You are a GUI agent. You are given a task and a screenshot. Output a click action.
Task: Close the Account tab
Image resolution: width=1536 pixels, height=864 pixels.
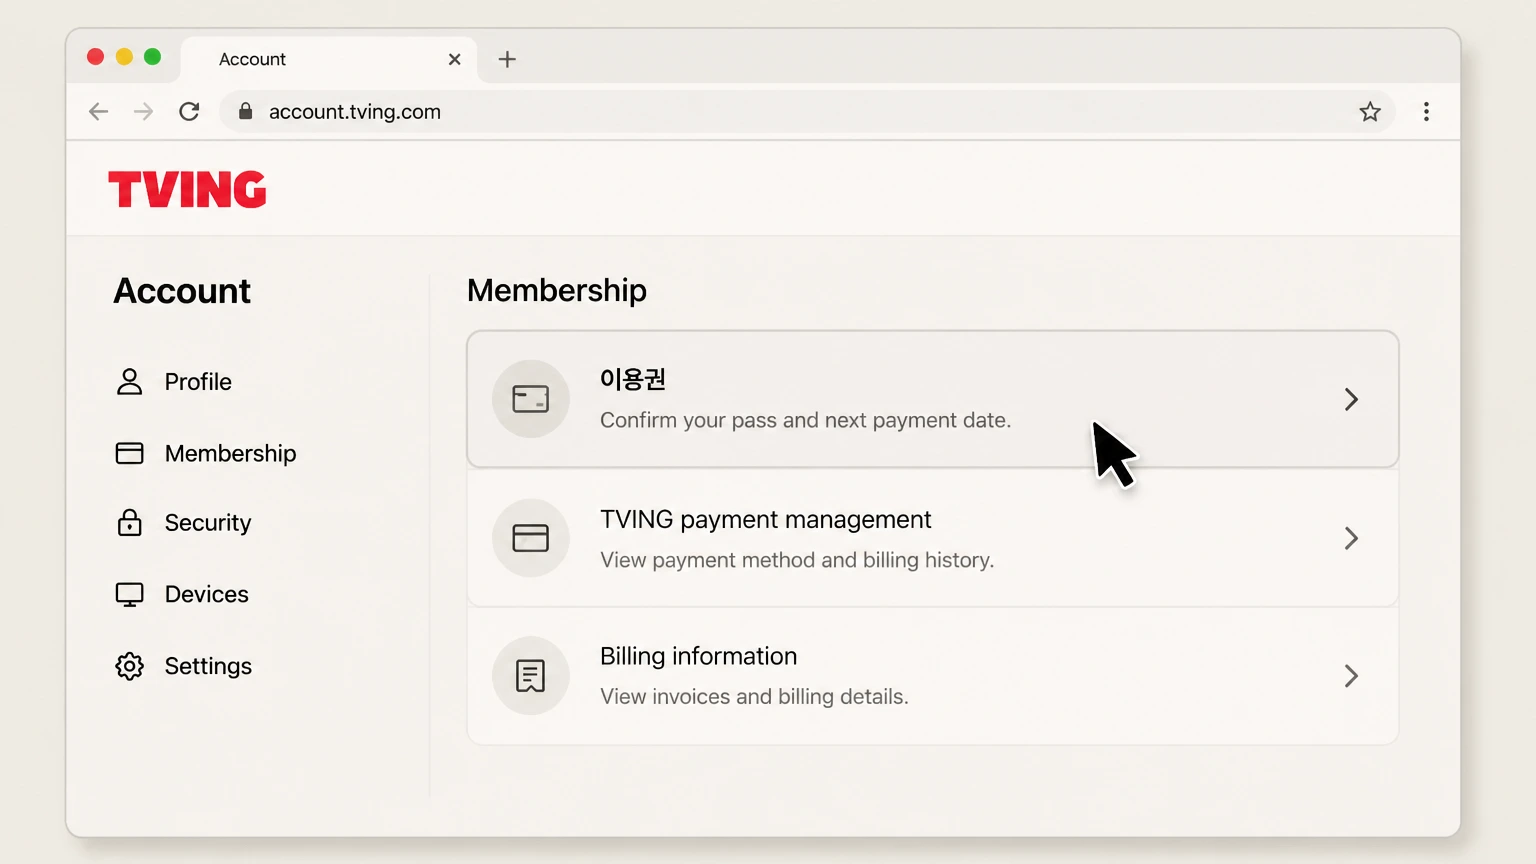click(x=454, y=59)
